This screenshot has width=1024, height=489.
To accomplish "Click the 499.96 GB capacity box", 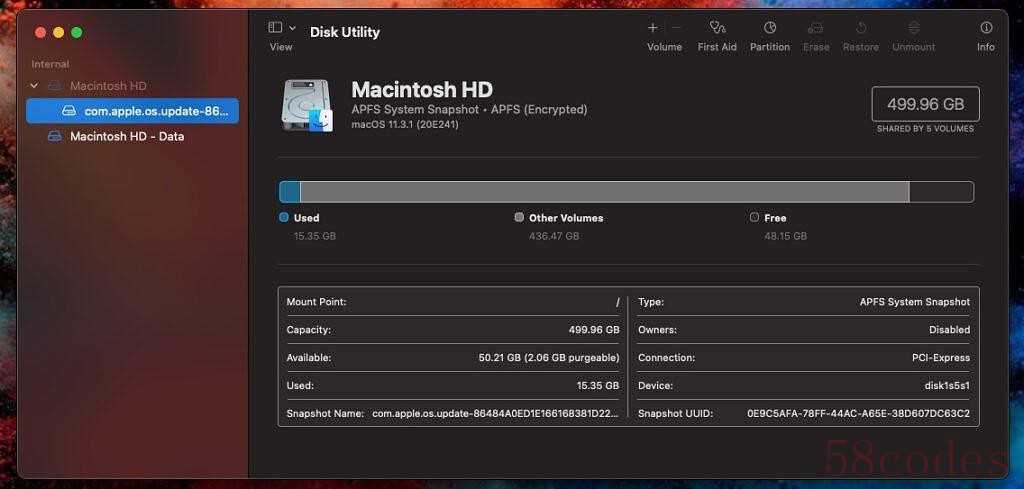I will click(925, 104).
